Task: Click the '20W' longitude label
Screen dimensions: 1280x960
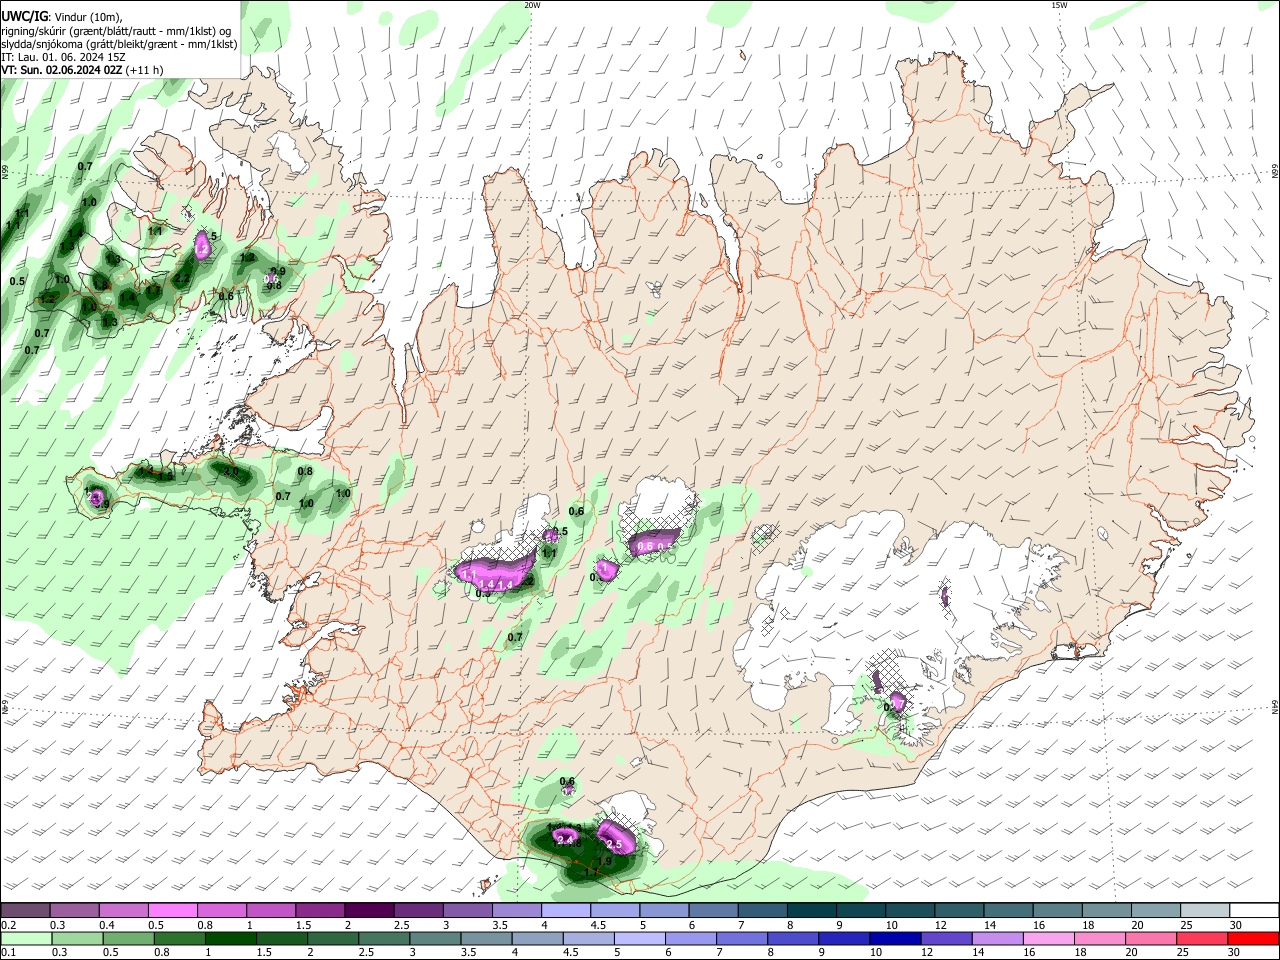Action: pyautogui.click(x=532, y=5)
